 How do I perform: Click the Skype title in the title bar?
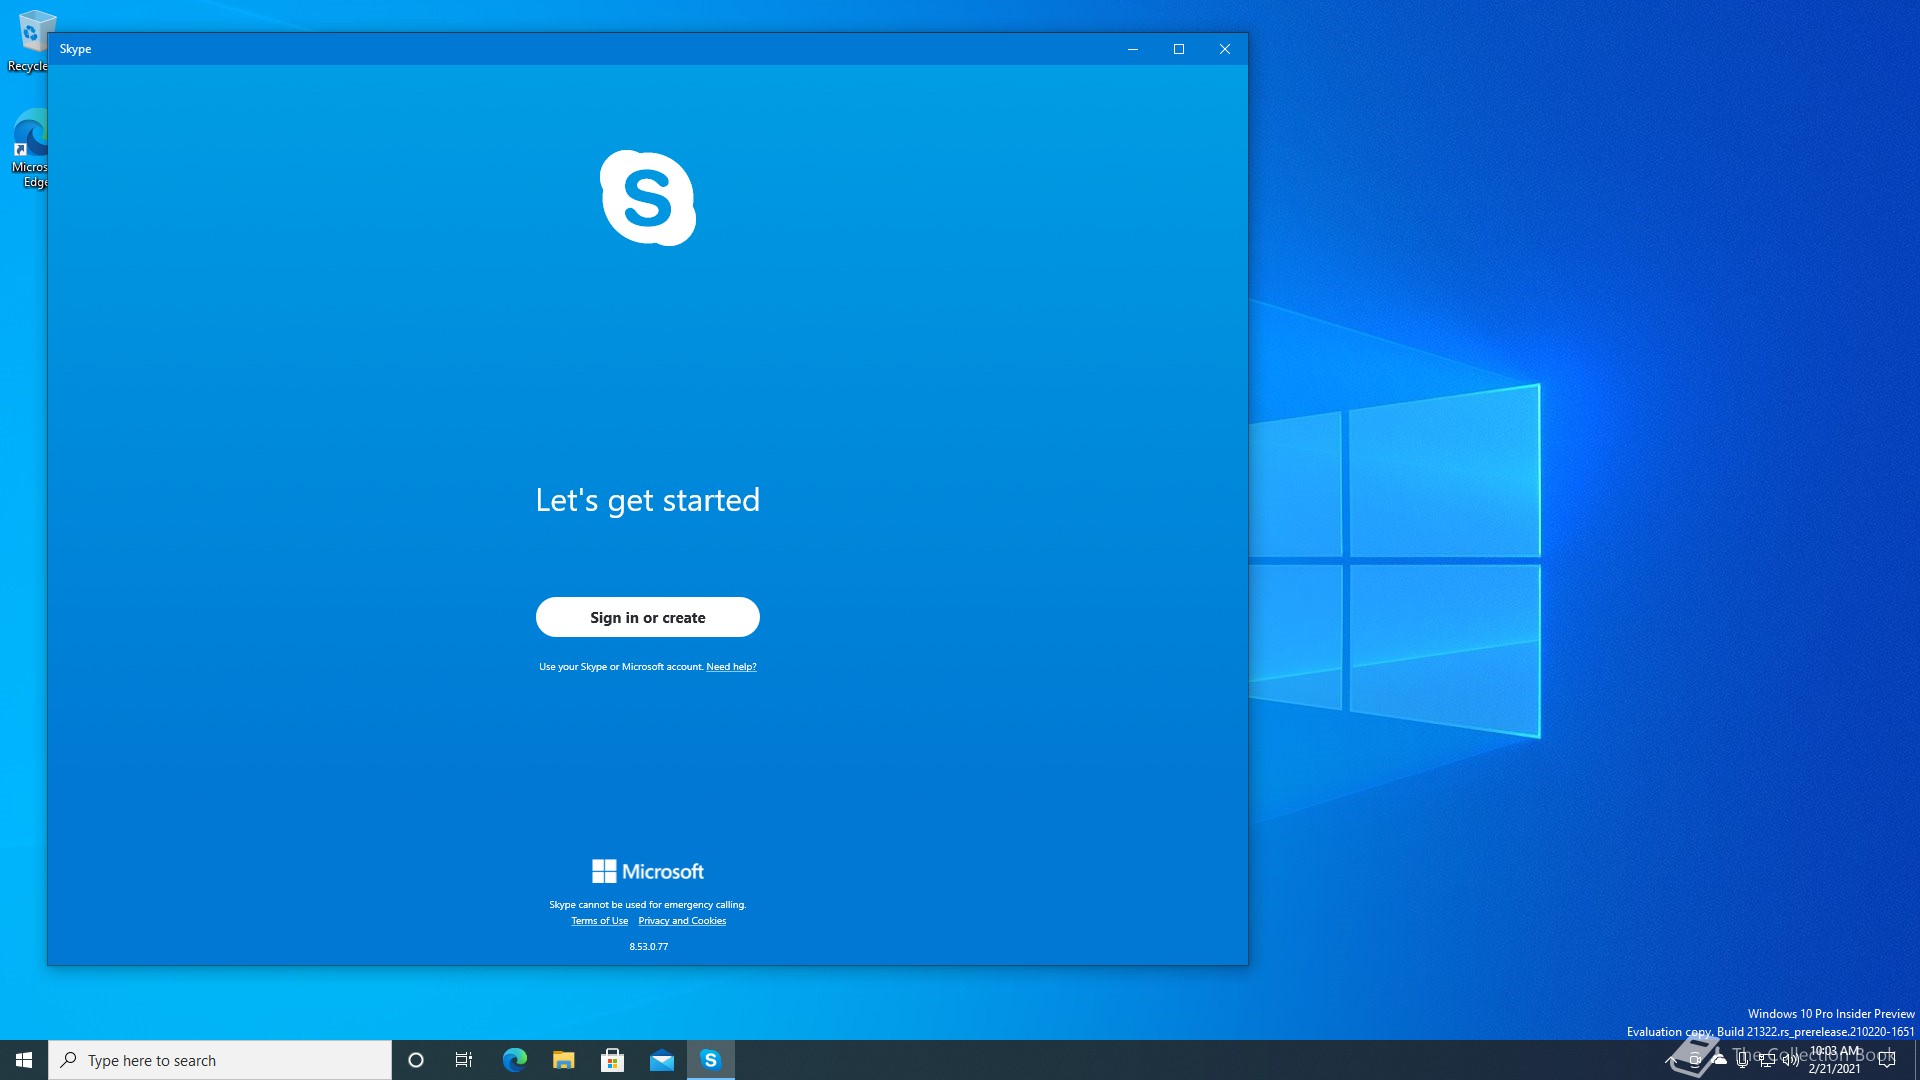[75, 49]
